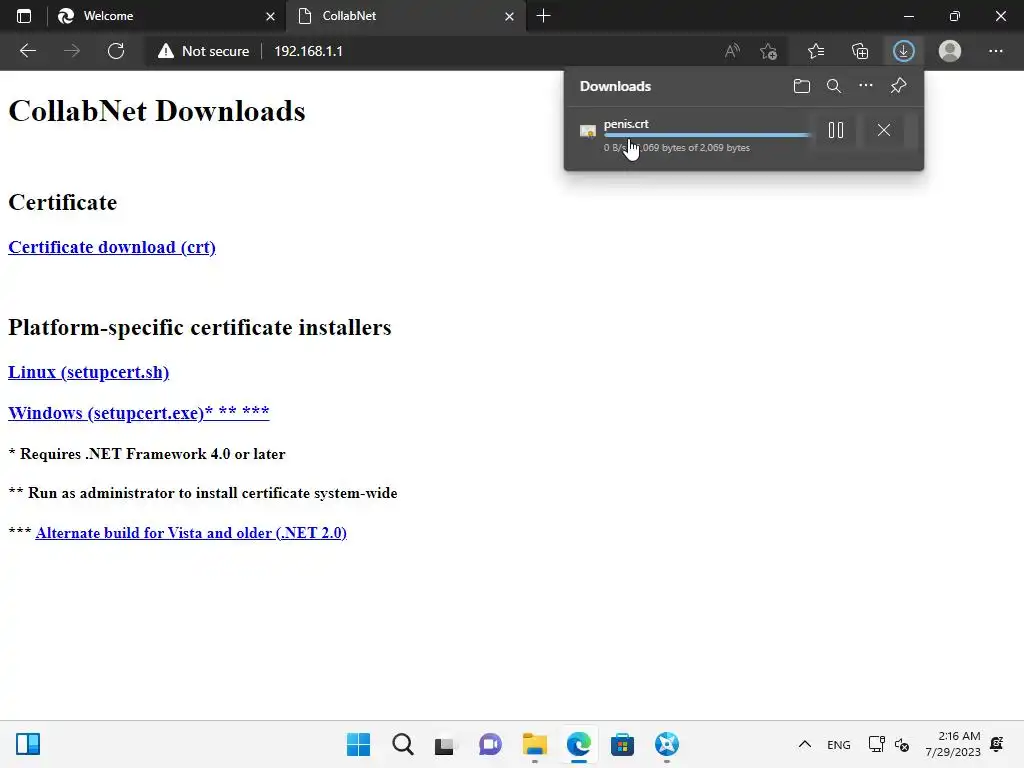Viewport: 1024px width, 768px height.
Task: Open the Windows Start menu
Action: [359, 744]
